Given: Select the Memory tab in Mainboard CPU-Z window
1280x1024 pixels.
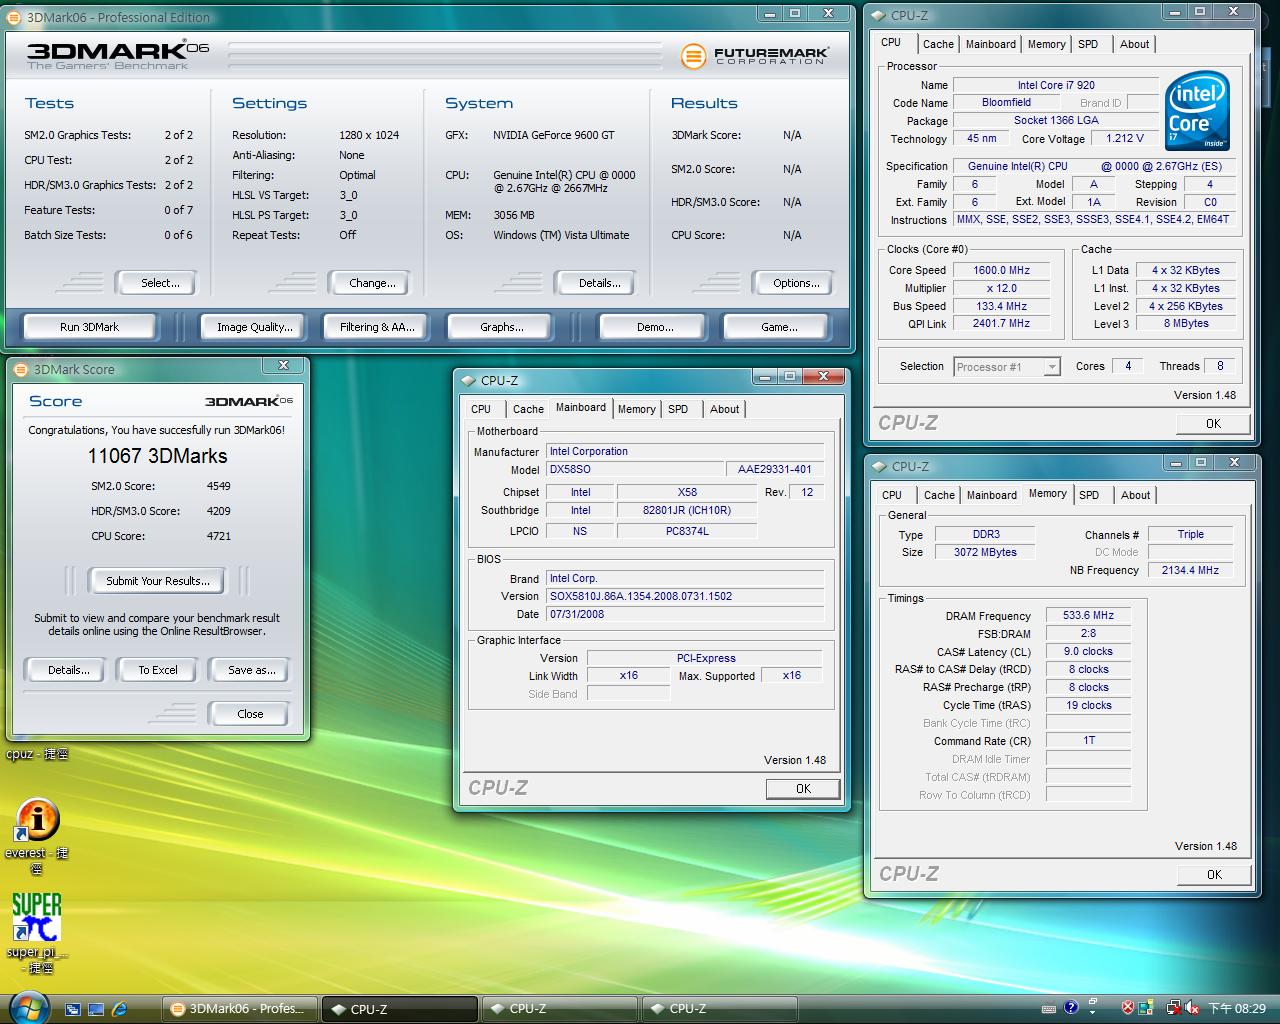Looking at the screenshot, I should coord(636,409).
